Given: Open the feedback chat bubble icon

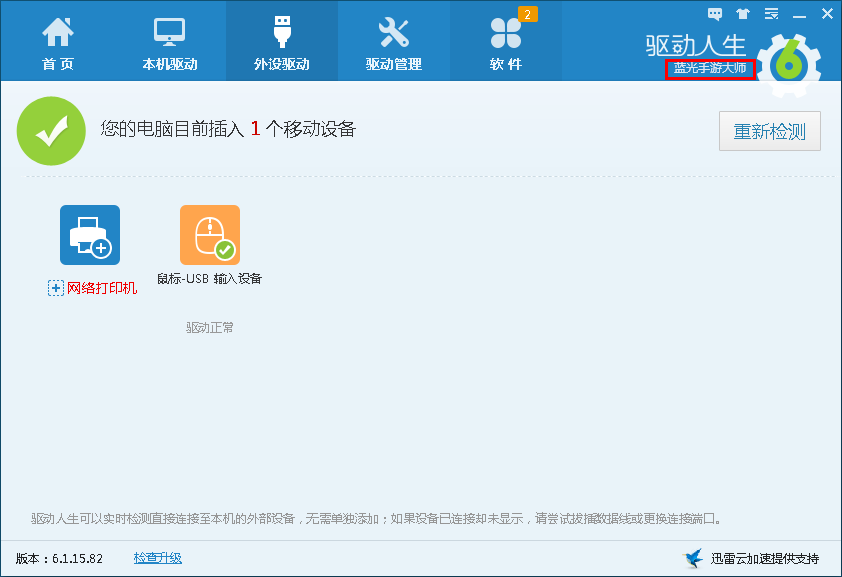Looking at the screenshot, I should click(x=715, y=14).
